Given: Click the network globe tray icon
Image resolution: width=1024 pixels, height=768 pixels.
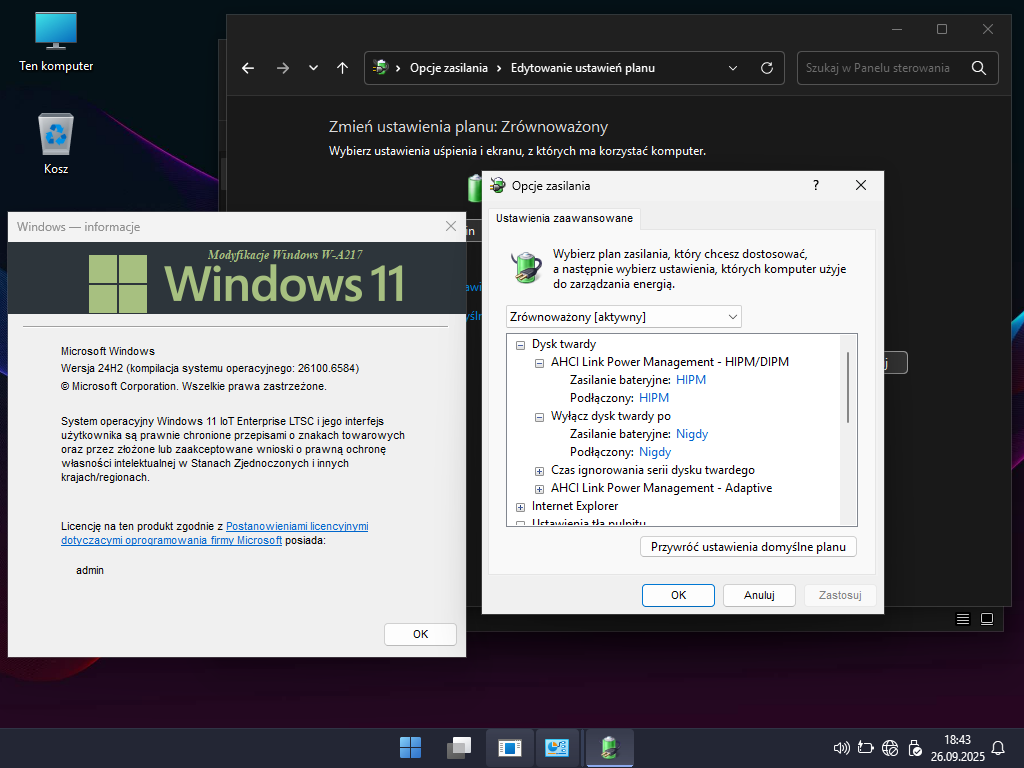Looking at the screenshot, I should point(890,747).
